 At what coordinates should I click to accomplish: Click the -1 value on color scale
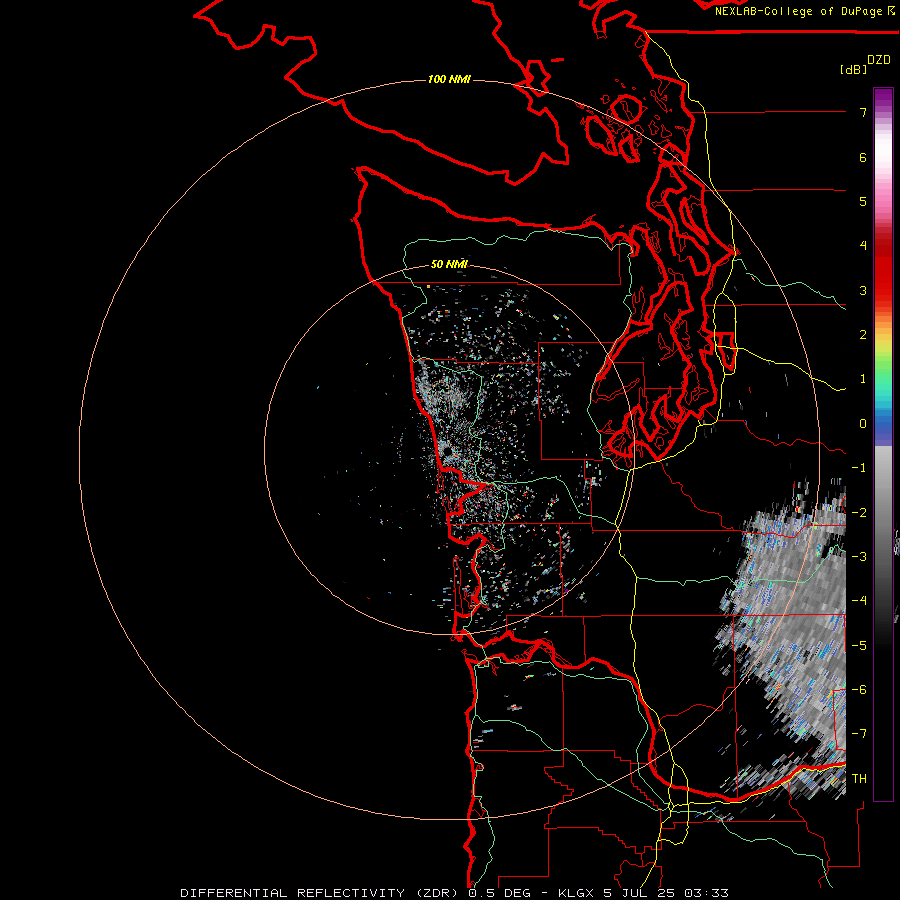point(859,468)
